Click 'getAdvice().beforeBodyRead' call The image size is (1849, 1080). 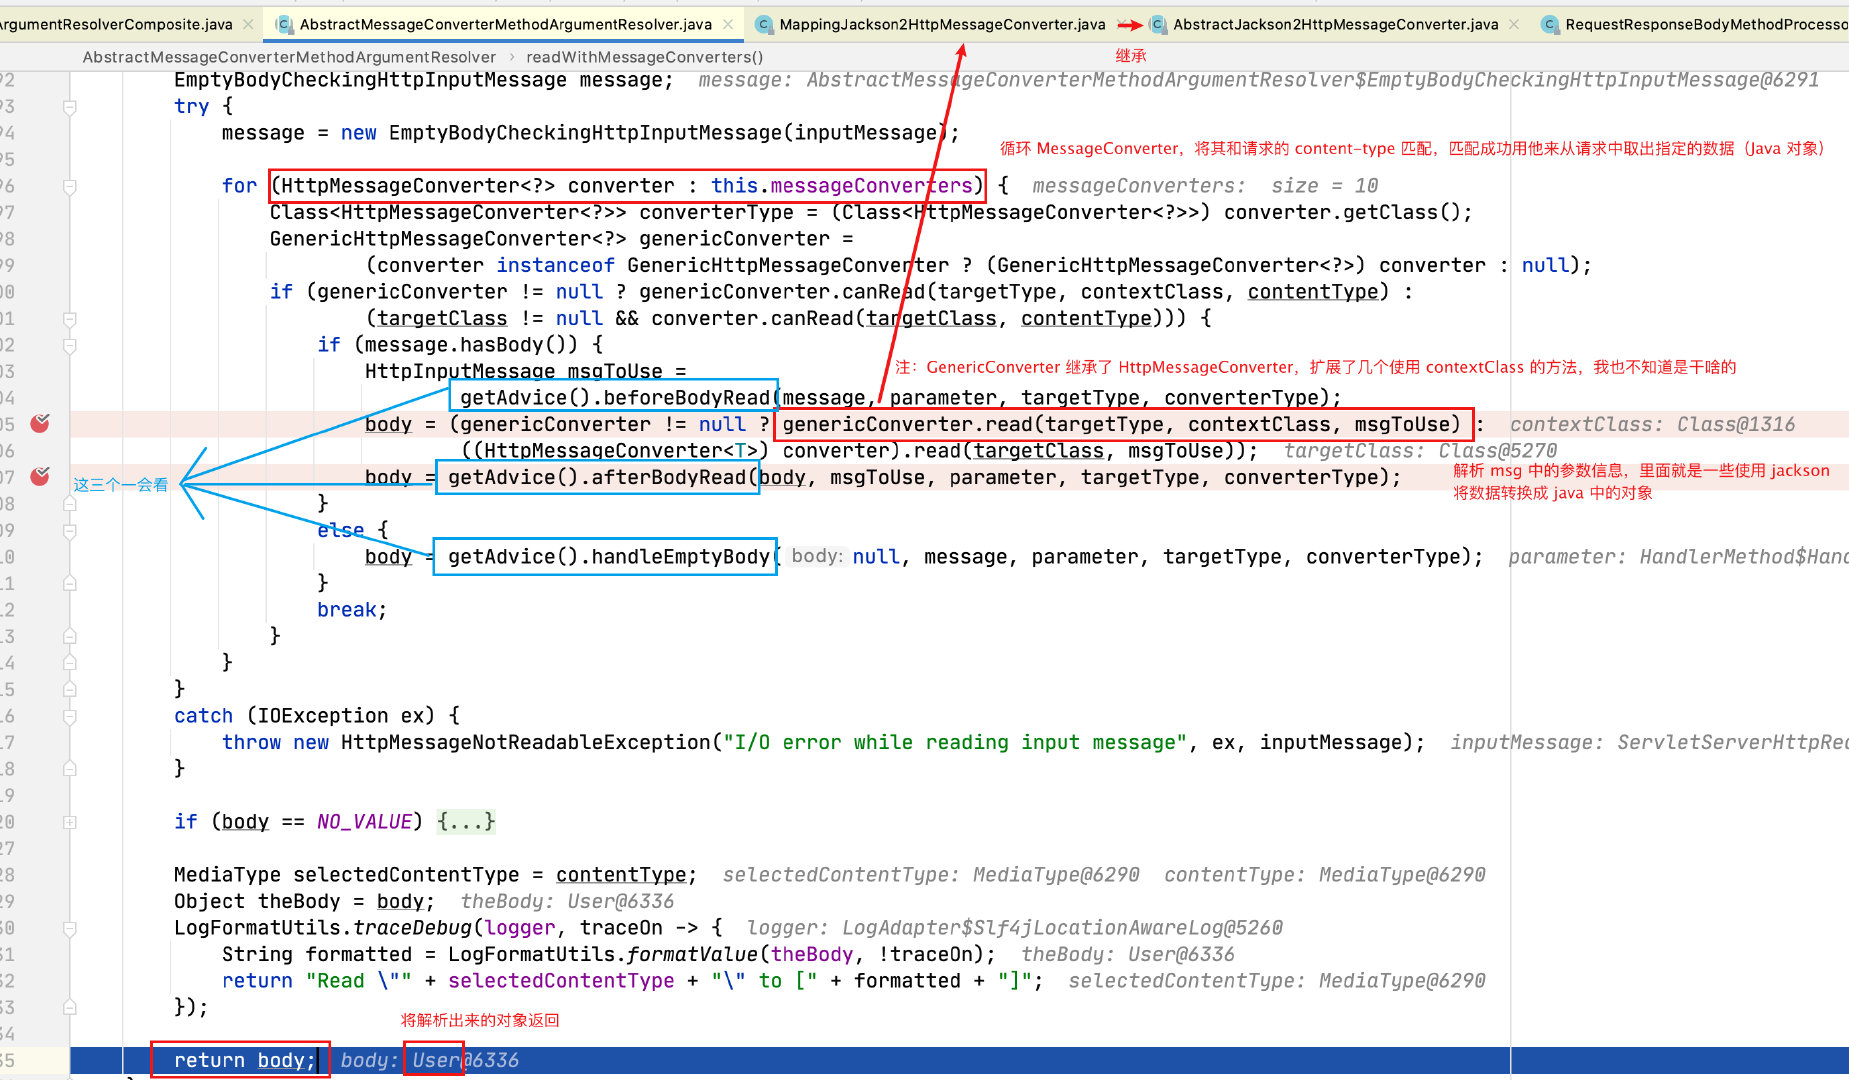616,398
